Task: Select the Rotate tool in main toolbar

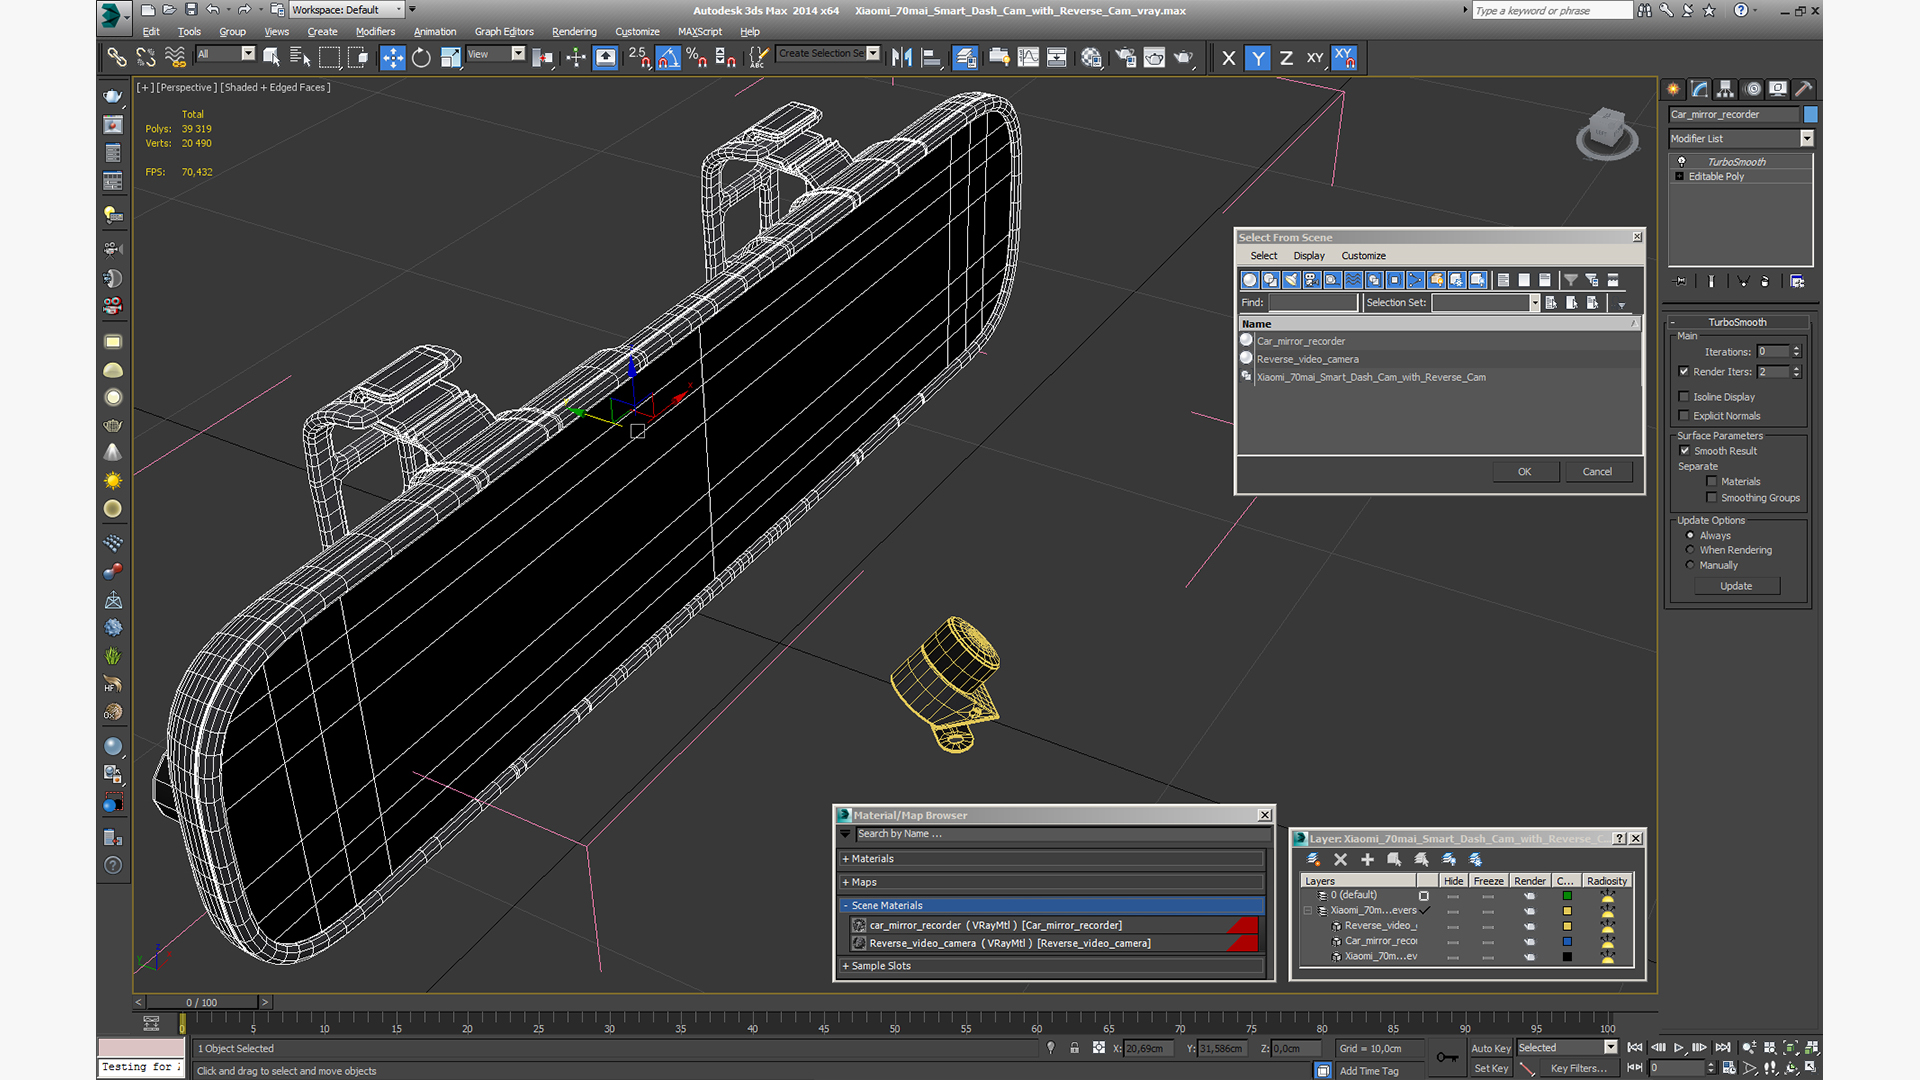Action: tap(421, 58)
